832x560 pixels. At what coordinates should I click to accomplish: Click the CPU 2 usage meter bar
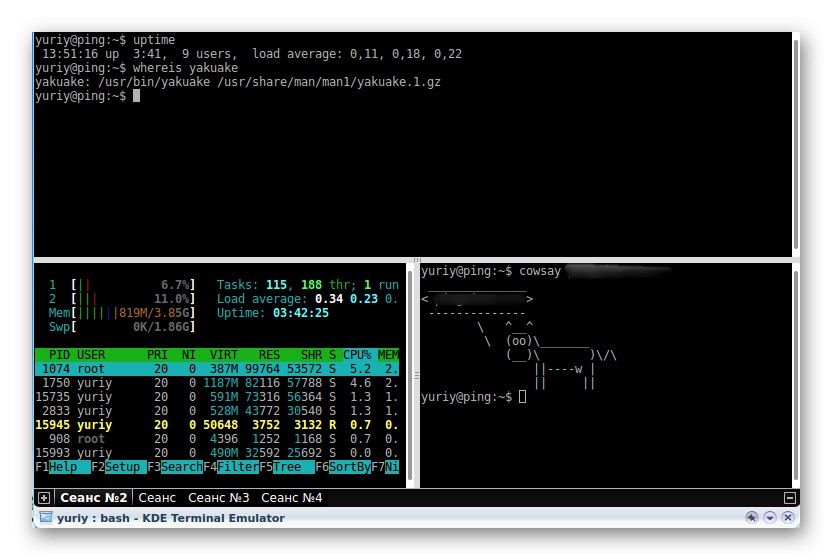(x=122, y=299)
